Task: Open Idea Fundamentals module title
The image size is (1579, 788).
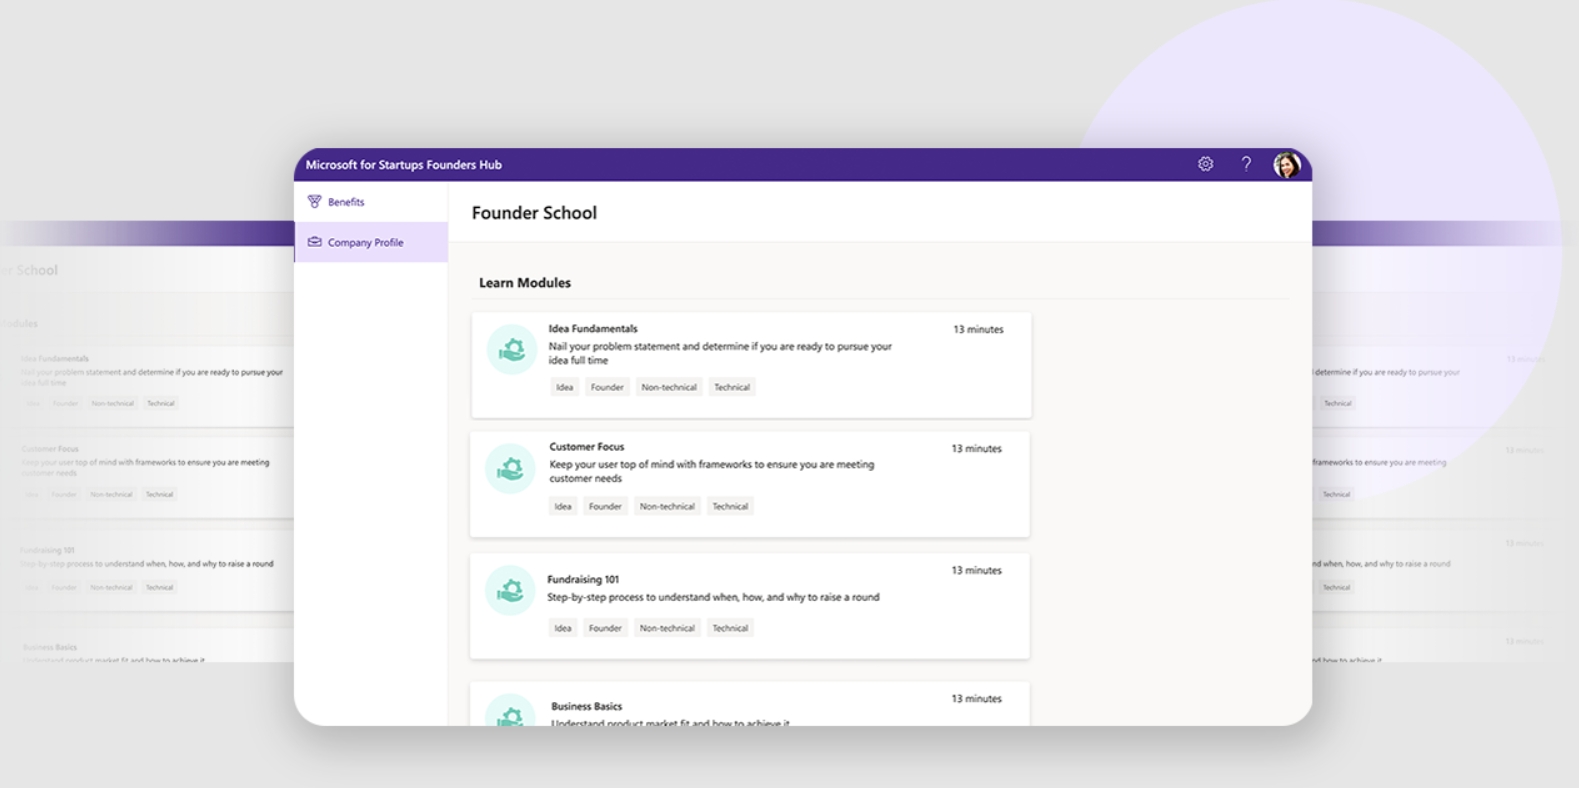Action: click(x=593, y=328)
